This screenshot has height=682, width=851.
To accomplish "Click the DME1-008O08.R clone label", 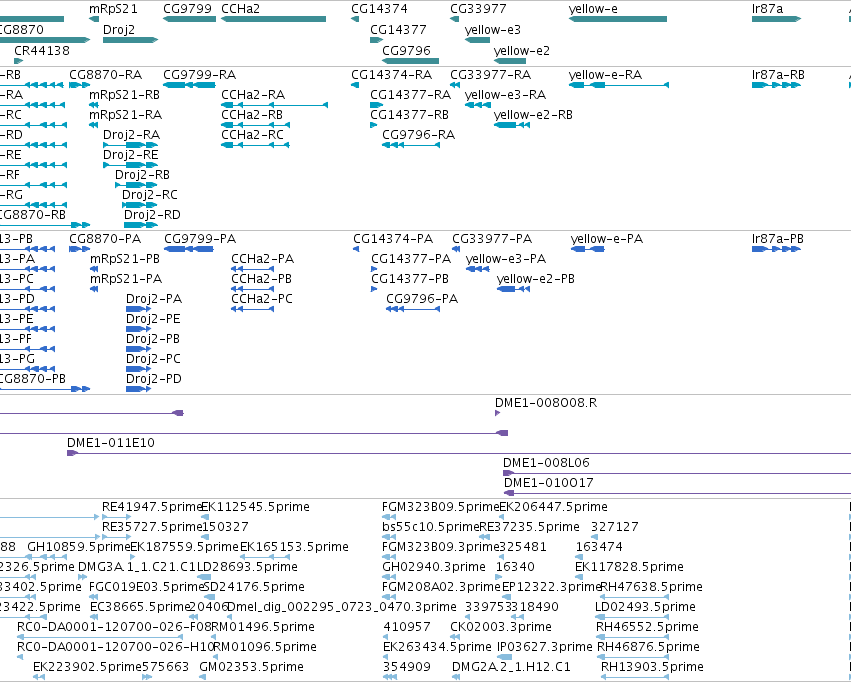I will coord(546,403).
